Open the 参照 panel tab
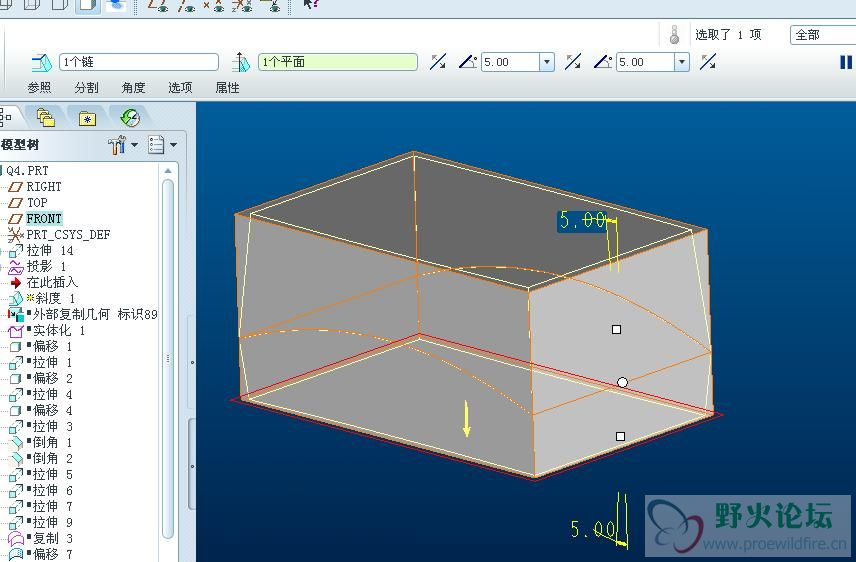This screenshot has height=562, width=856. pyautogui.click(x=39, y=87)
